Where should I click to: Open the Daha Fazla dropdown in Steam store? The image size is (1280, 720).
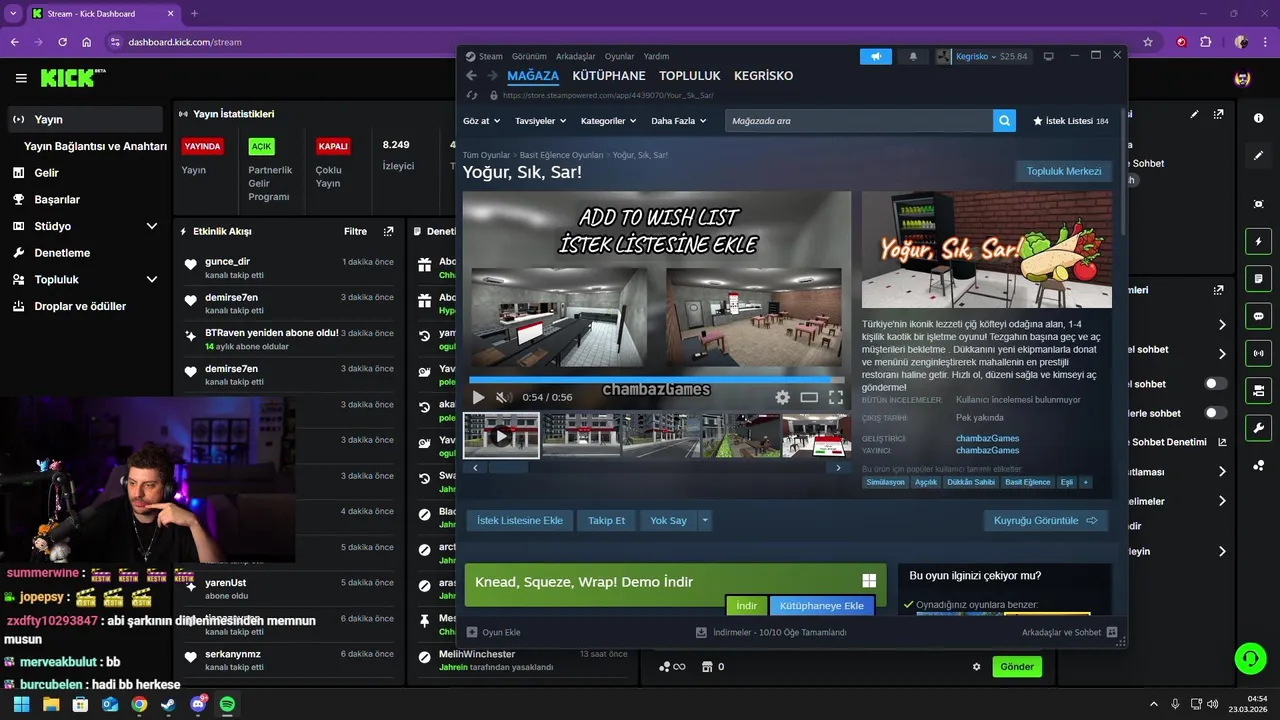point(679,121)
